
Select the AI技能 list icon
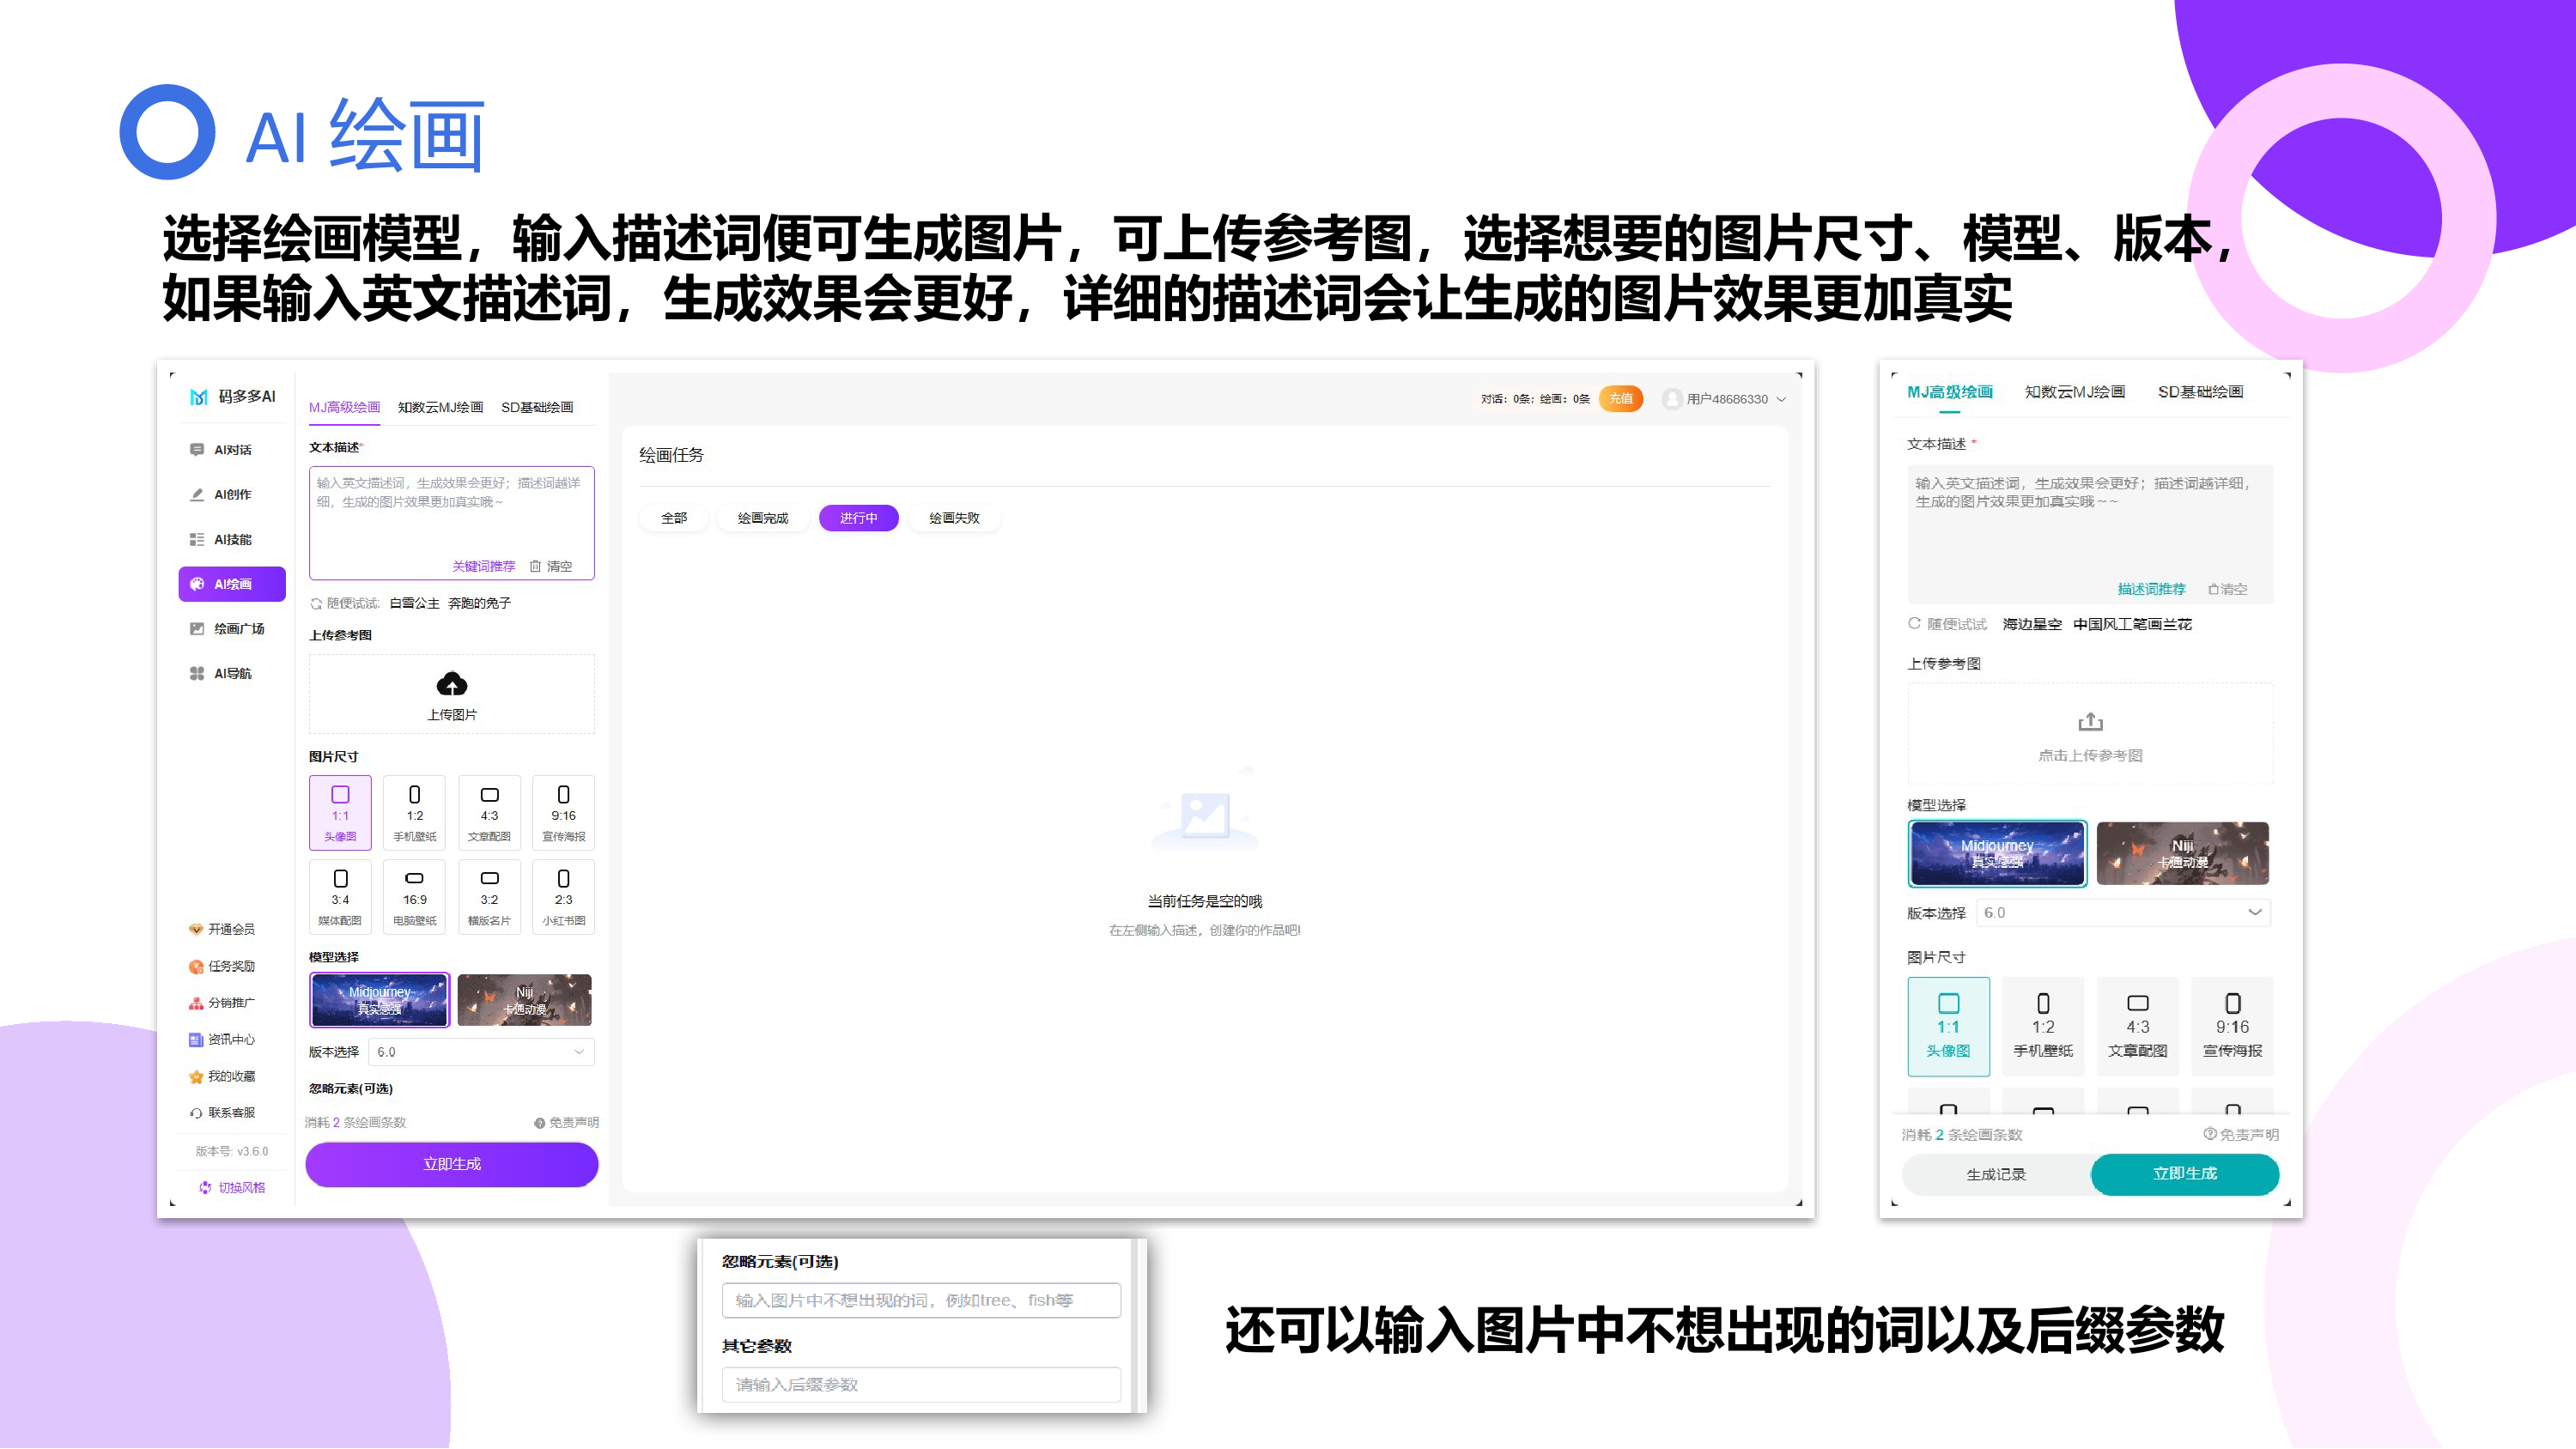197,539
